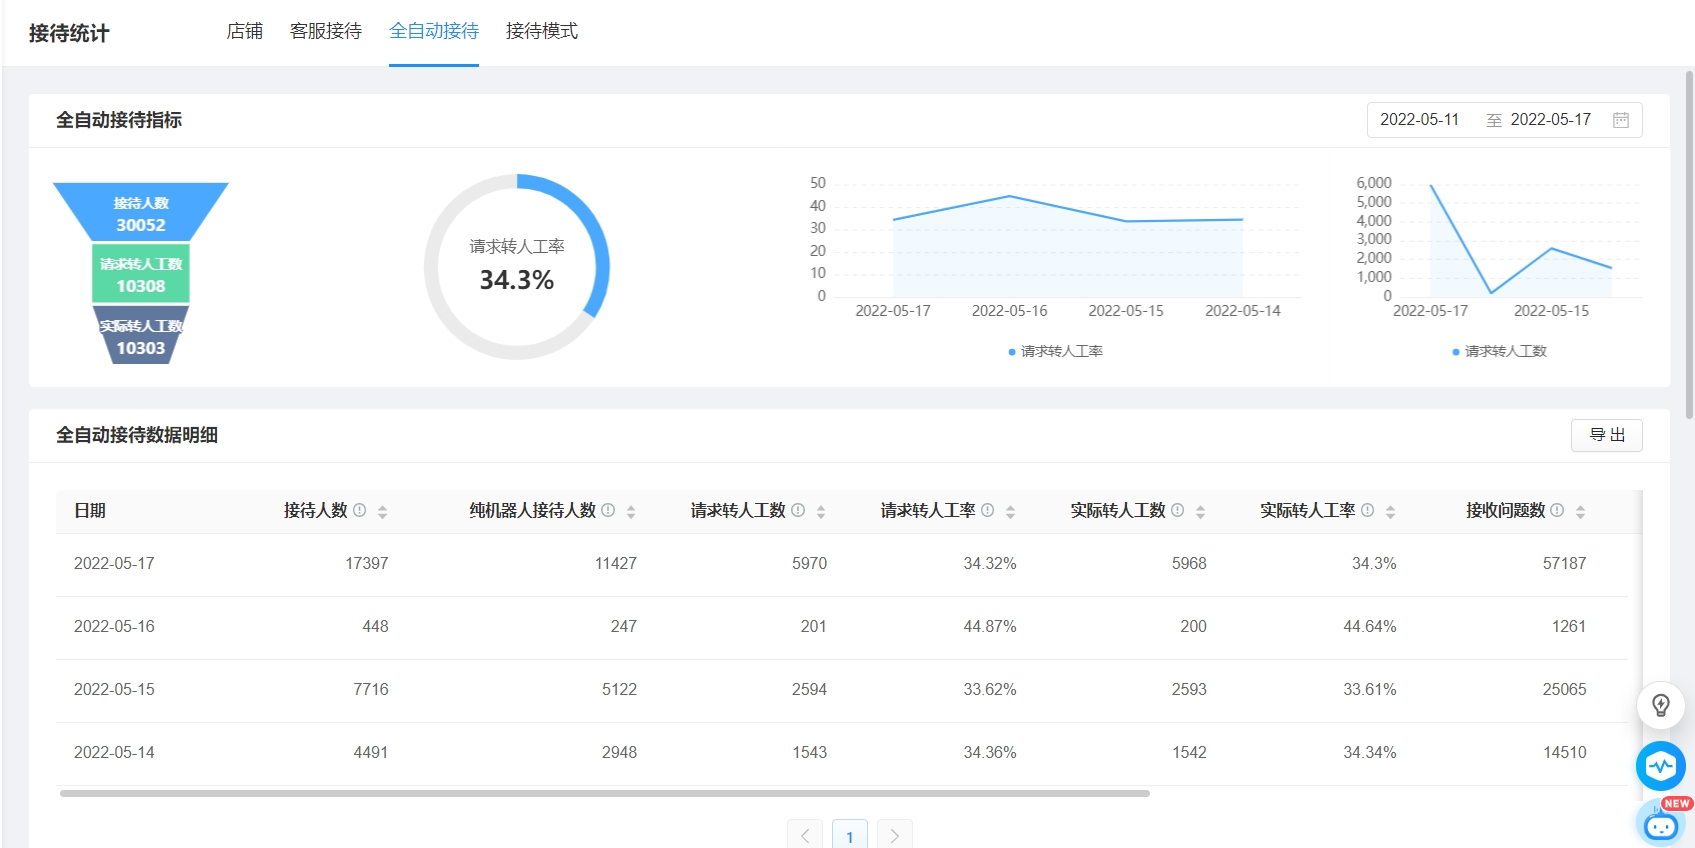Show info tooltip for 实际转人工率

click(x=1368, y=510)
